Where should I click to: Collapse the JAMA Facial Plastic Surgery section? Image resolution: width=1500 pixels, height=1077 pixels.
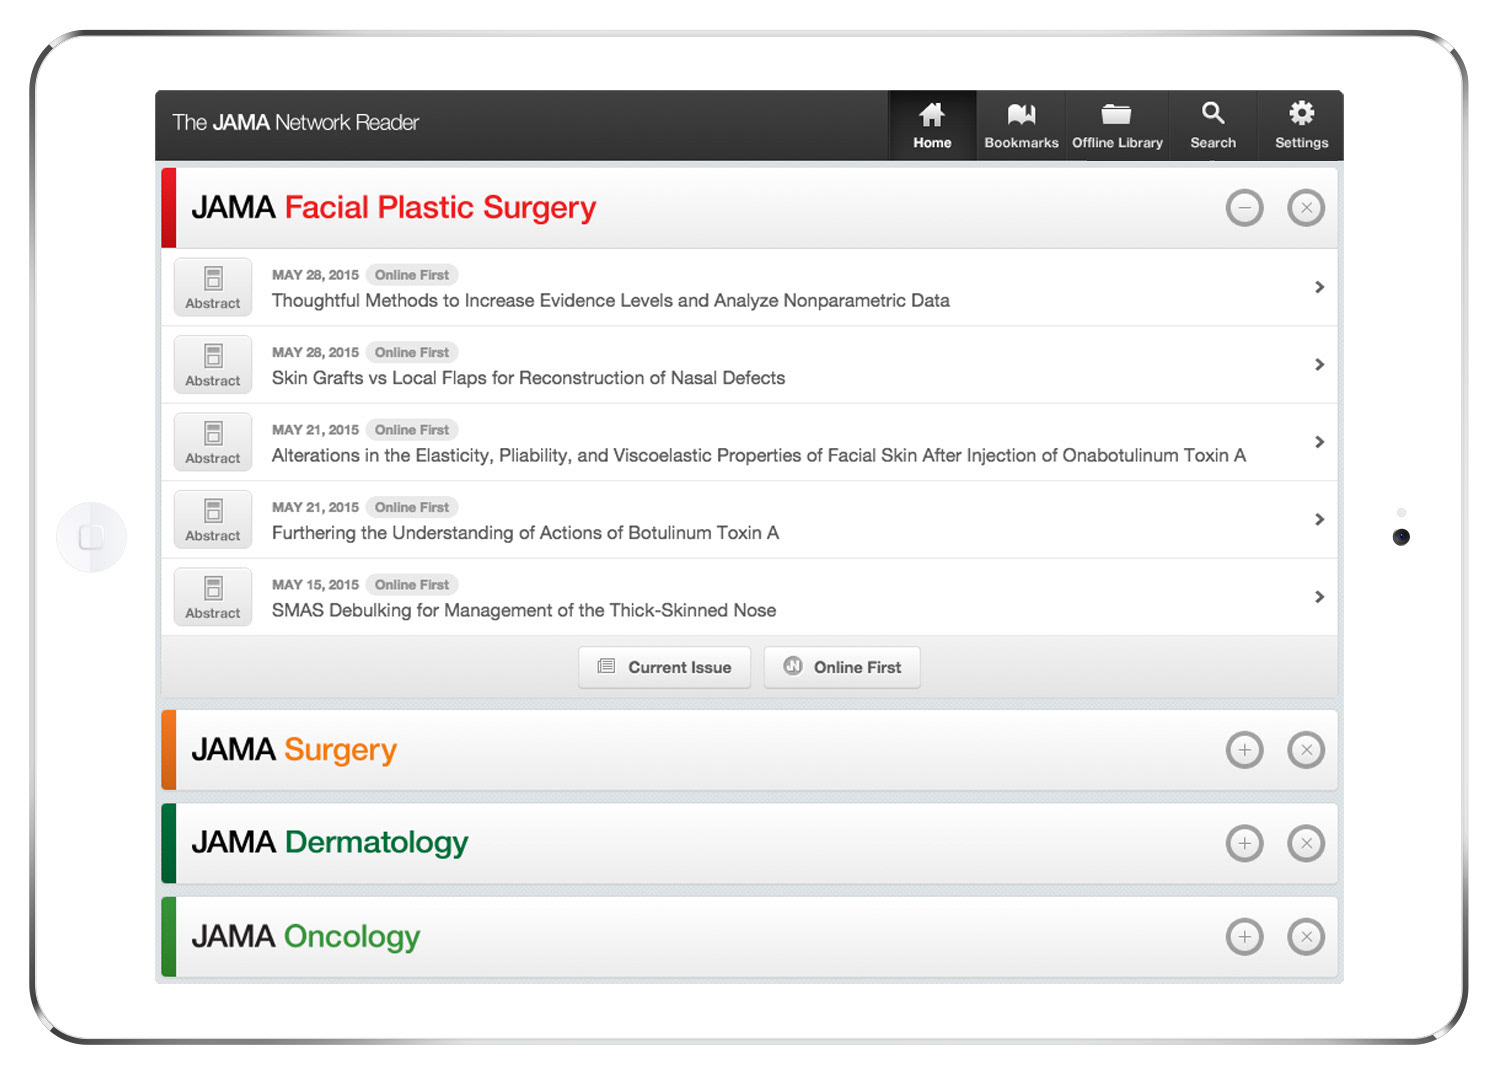click(1244, 208)
